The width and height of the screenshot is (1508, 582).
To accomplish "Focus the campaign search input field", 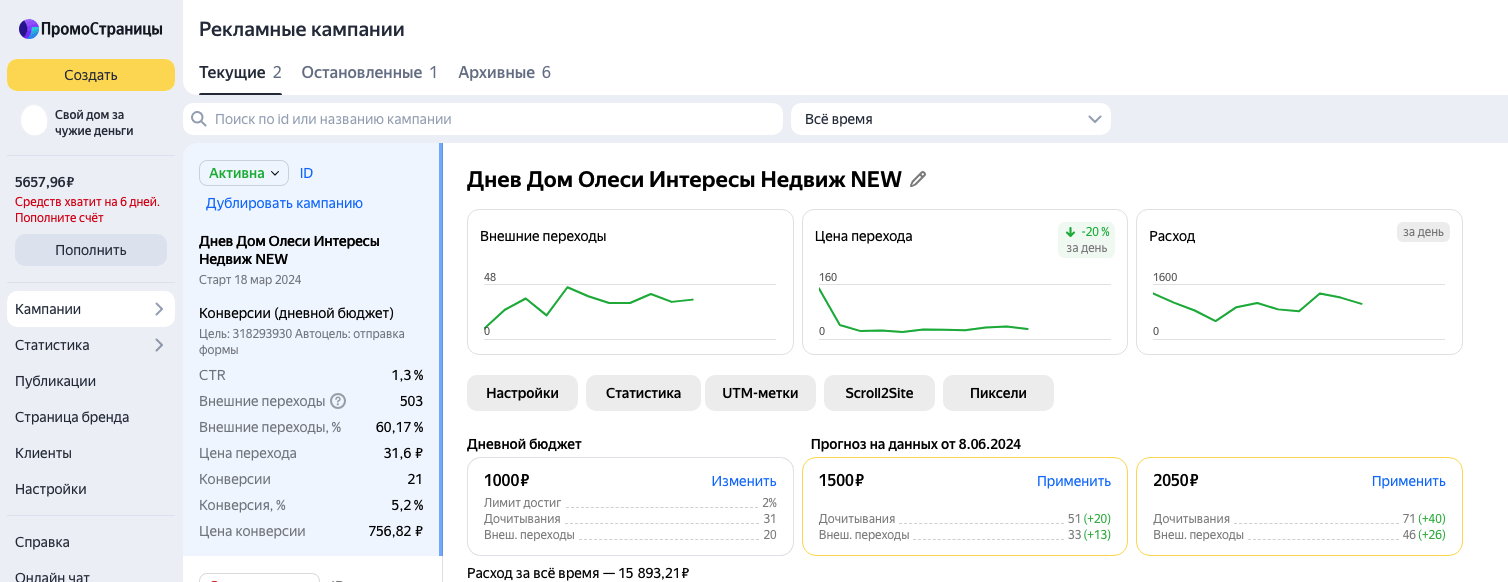I will 482,119.
